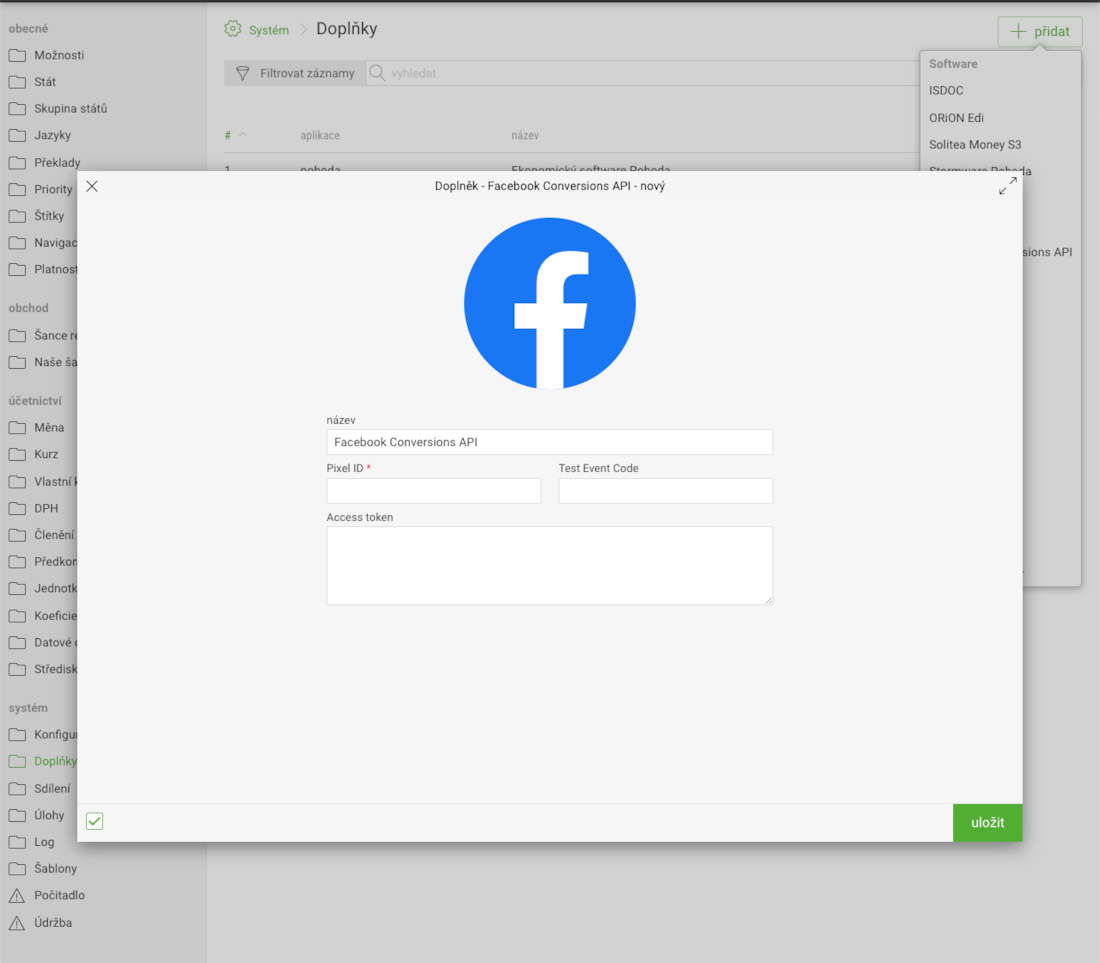Open Šablony in sidebar
Viewport: 1100px width, 963px height.
pos(55,869)
